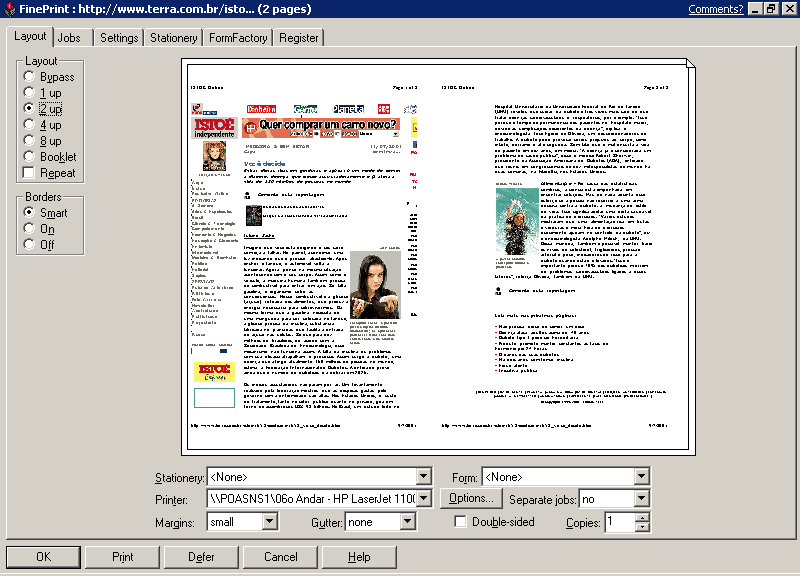Open the Margins dropdown
Viewport: 800px width, 576px height.
(269, 522)
